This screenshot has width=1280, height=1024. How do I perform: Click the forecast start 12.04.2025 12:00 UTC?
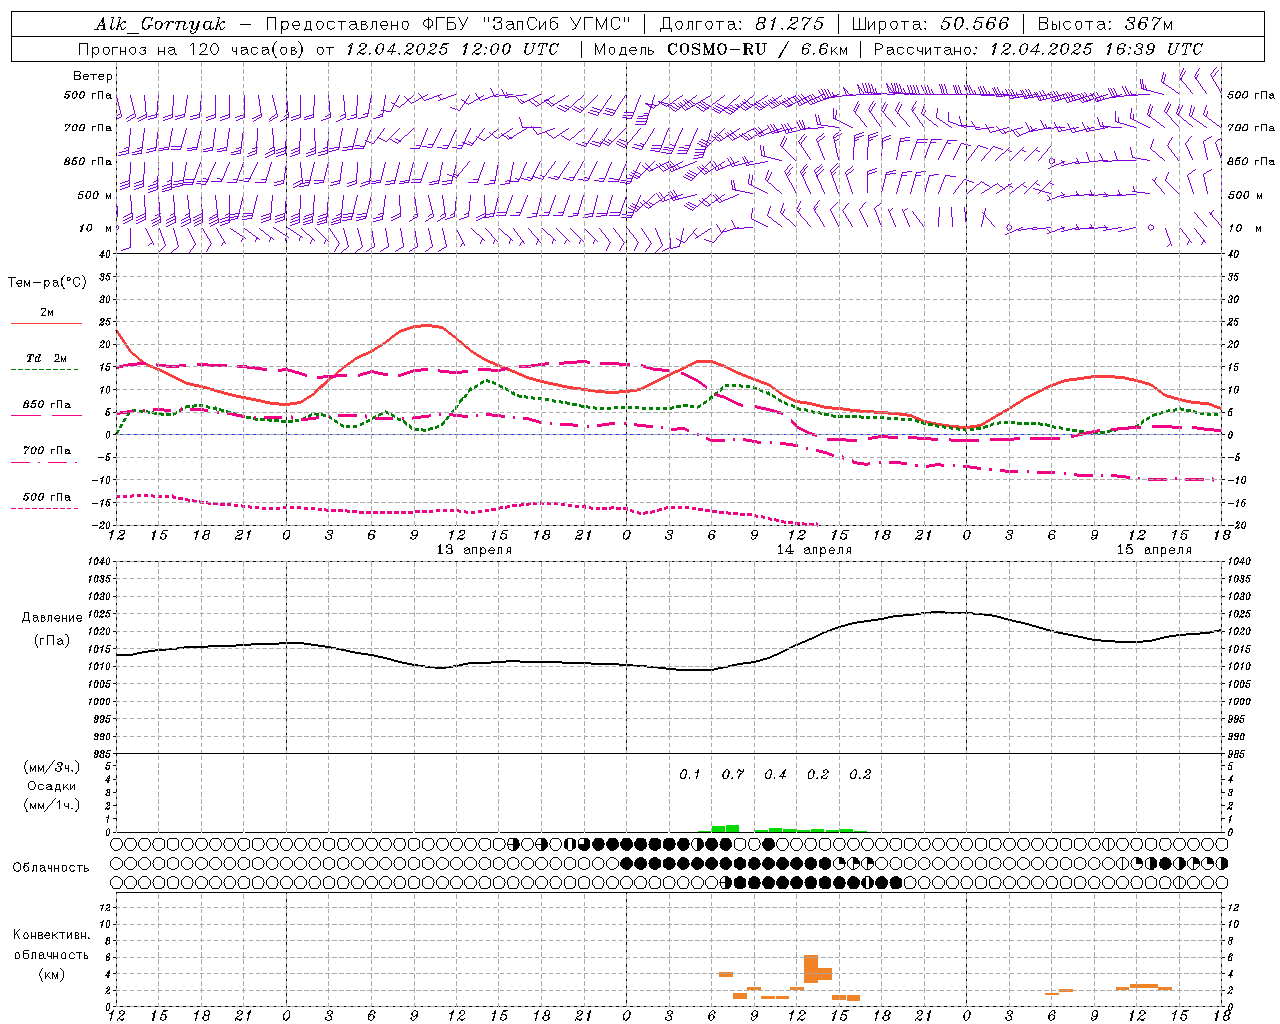[452, 49]
